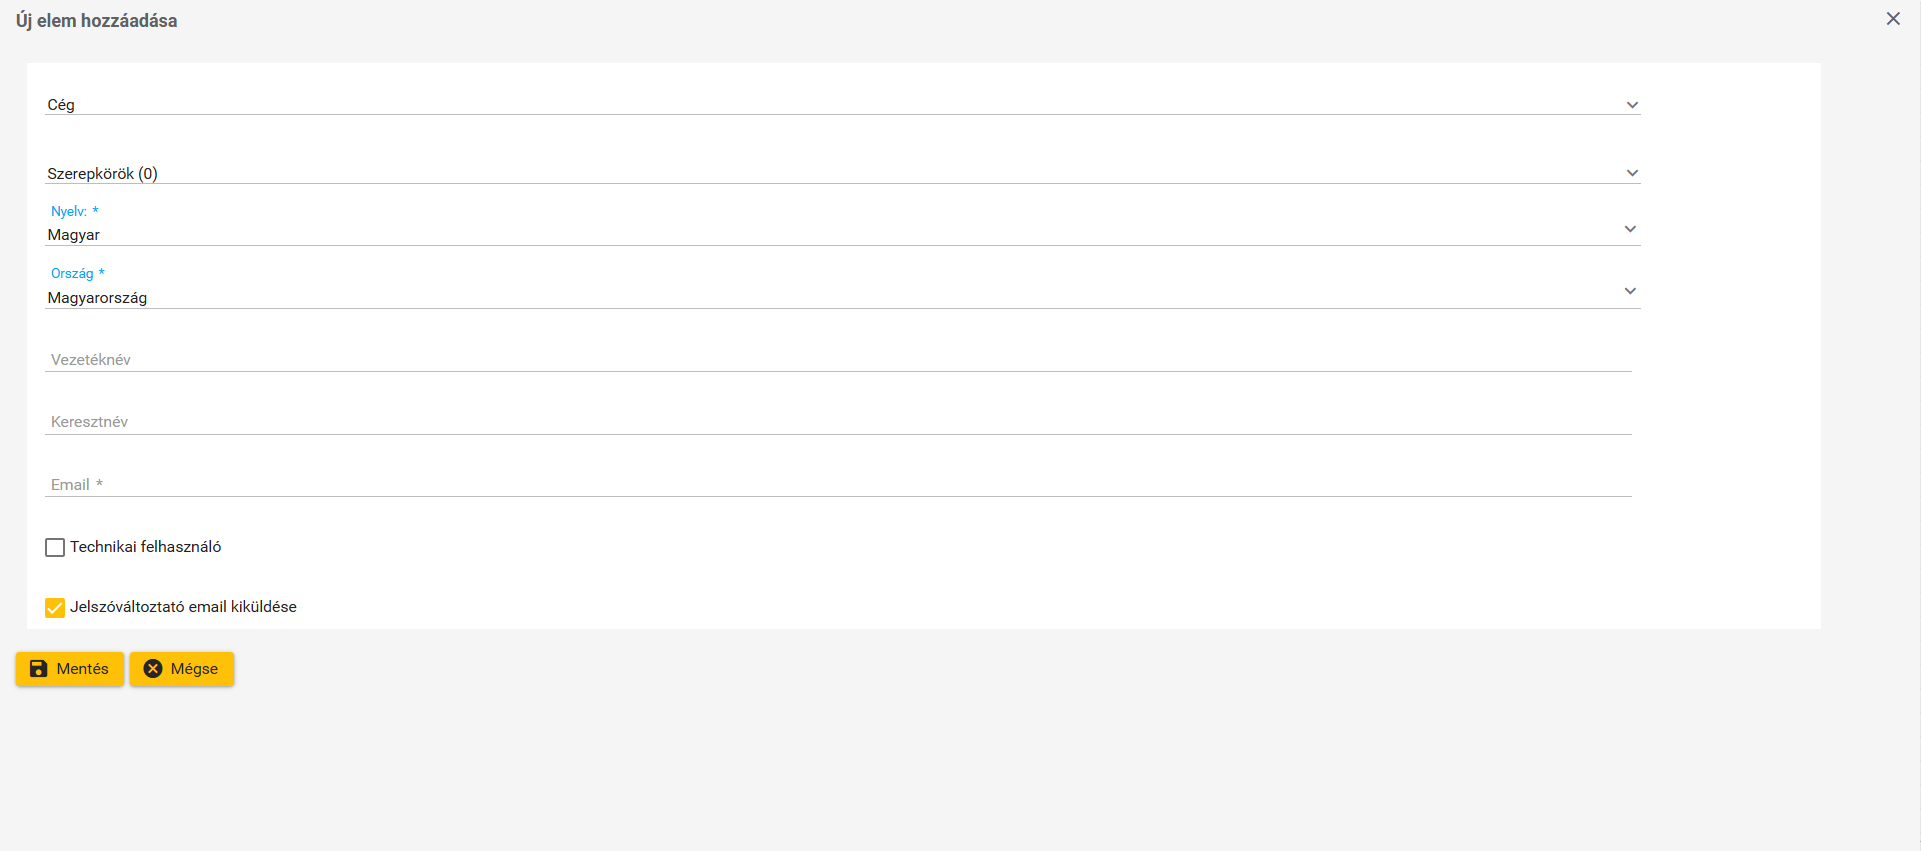Click the floppy disk save icon

coord(38,669)
